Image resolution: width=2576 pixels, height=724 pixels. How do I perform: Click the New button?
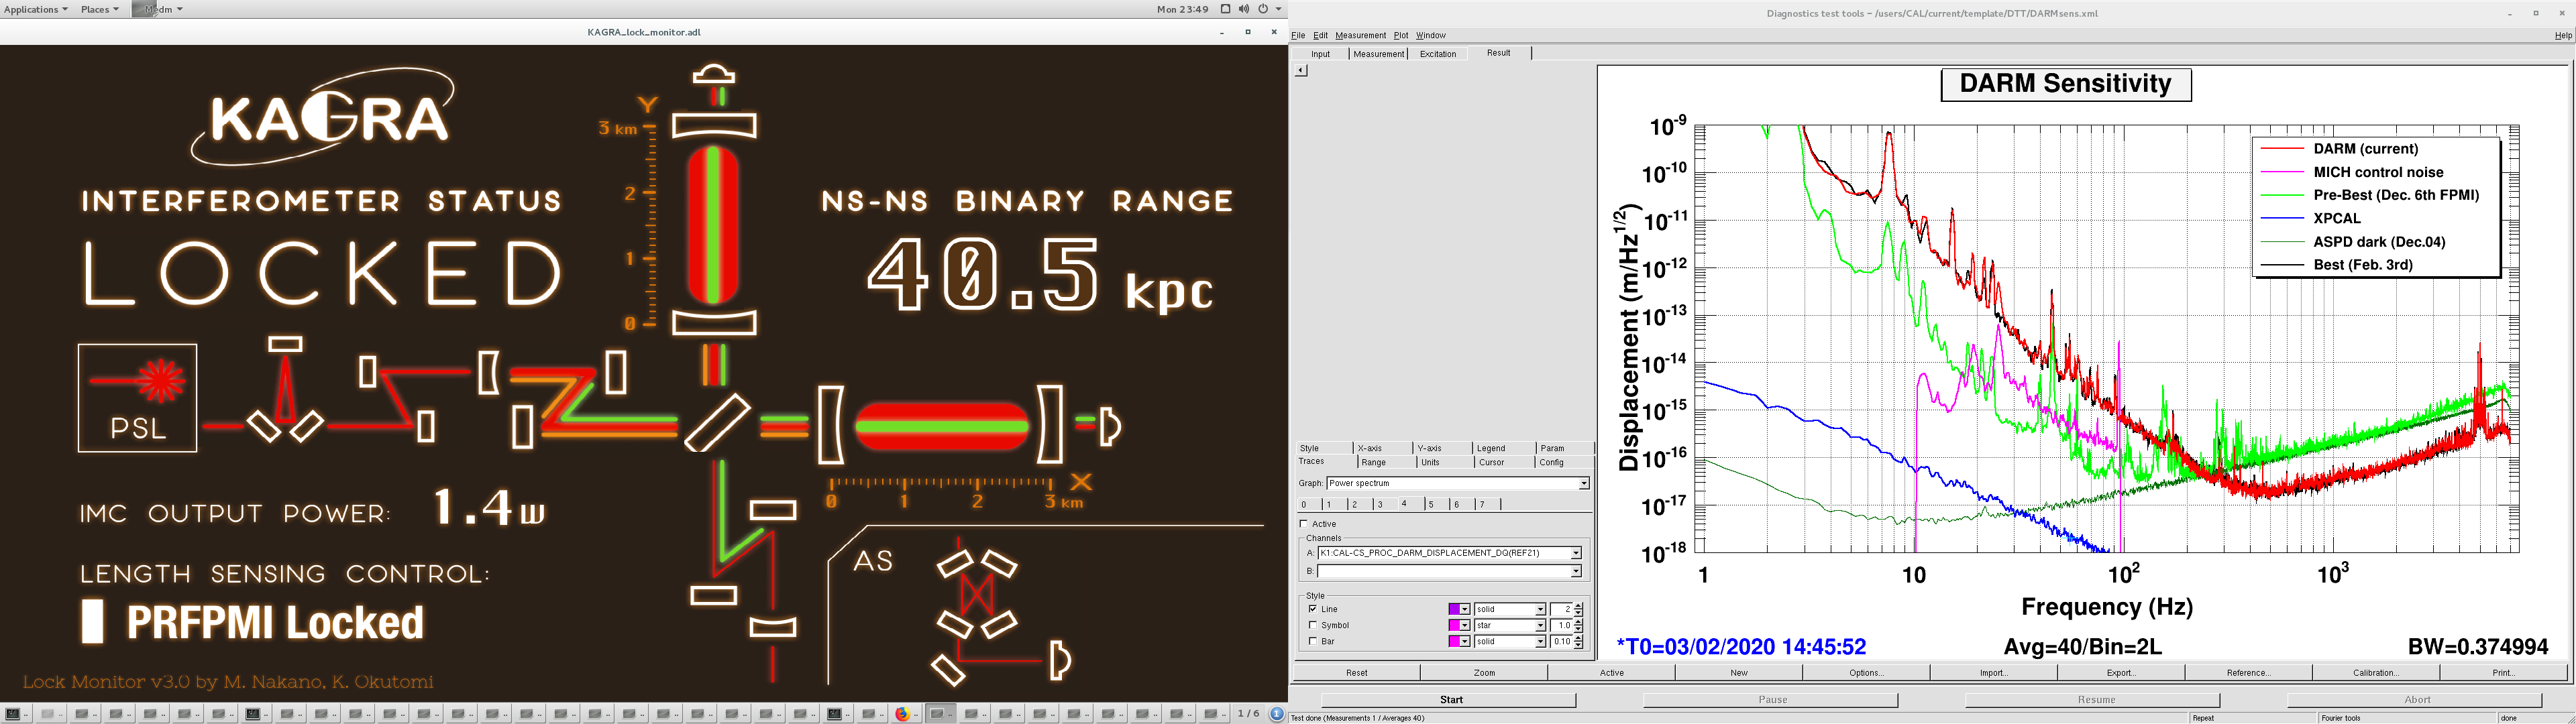tap(1739, 673)
